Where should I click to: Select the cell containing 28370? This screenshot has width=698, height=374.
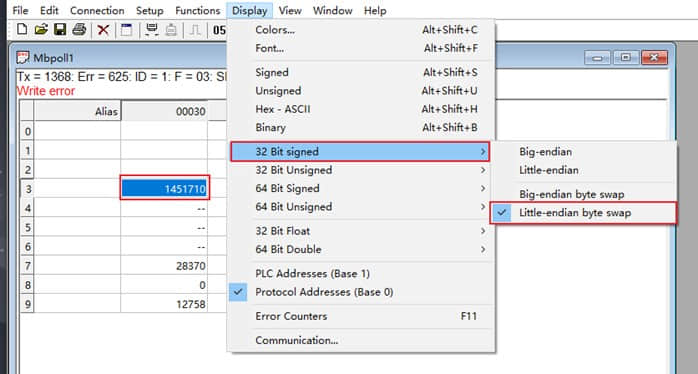[x=164, y=266]
